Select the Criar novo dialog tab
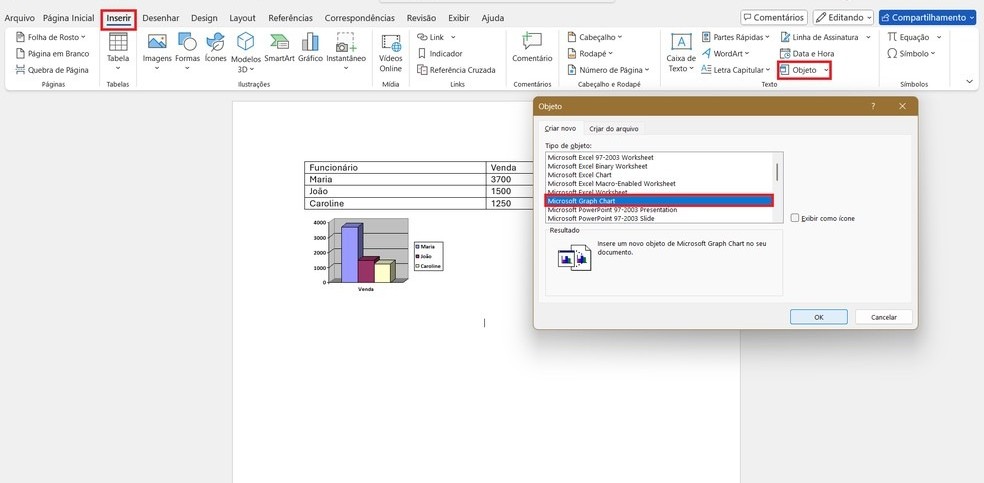Image resolution: width=984 pixels, height=483 pixels. point(560,128)
